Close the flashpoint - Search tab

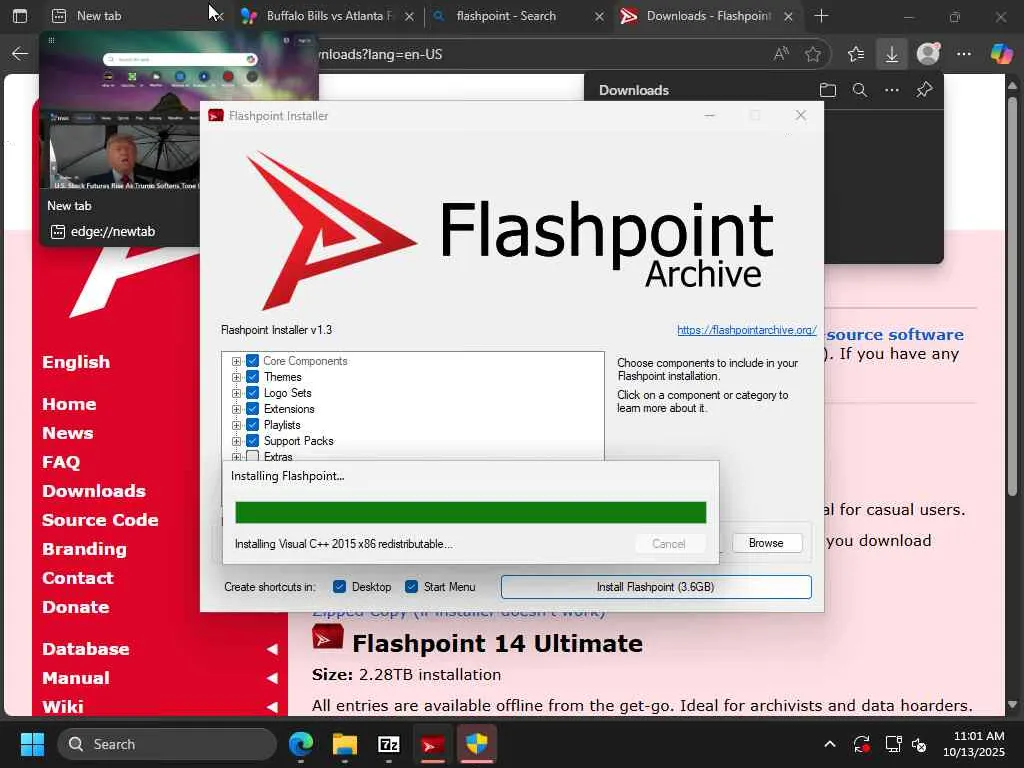tap(599, 16)
